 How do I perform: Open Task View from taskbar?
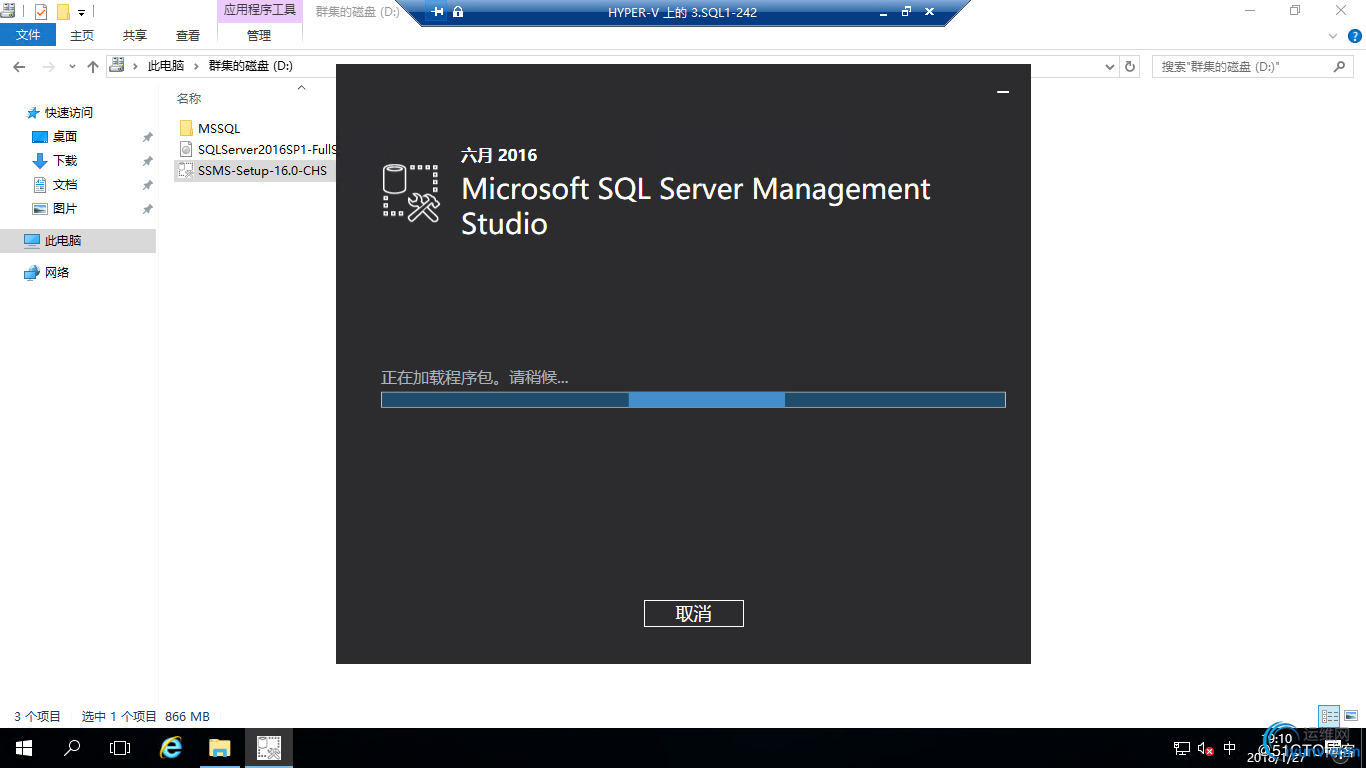pyautogui.click(x=120, y=748)
